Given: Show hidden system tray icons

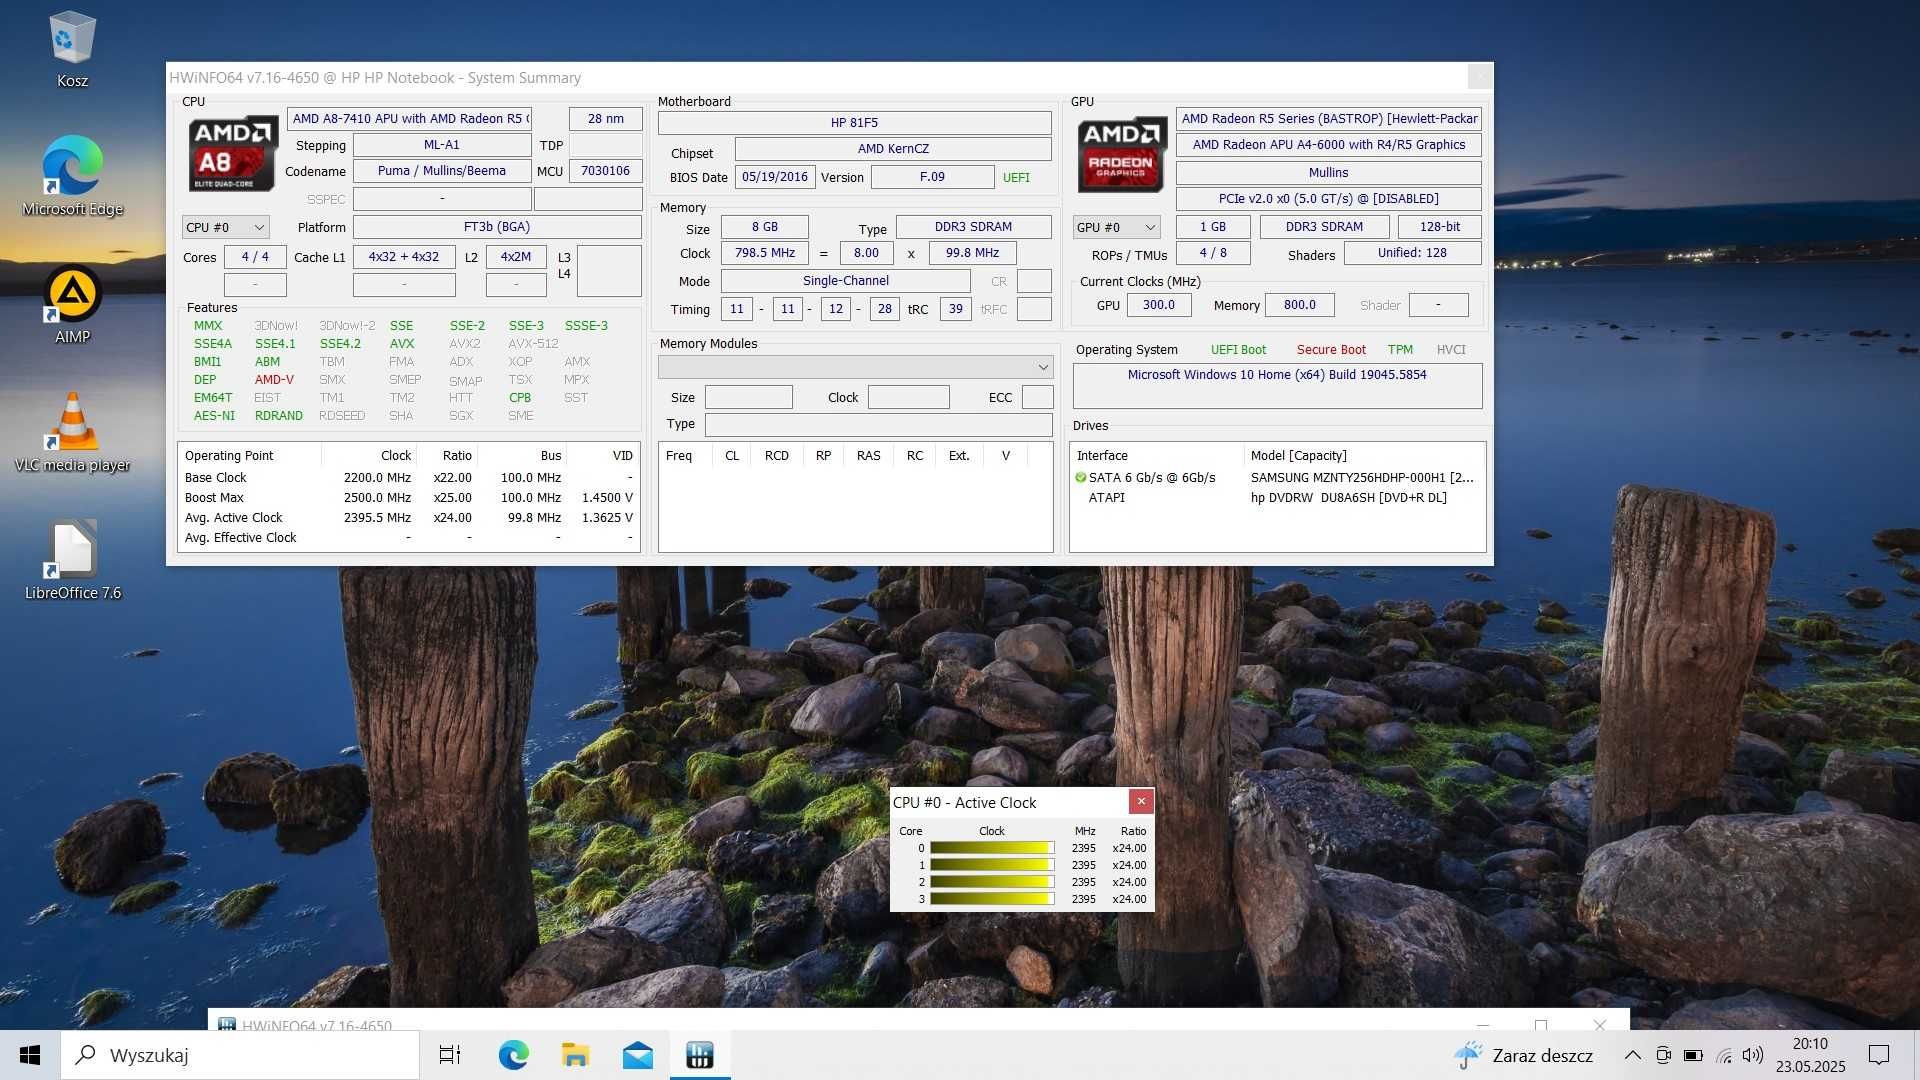Looking at the screenshot, I should coord(1632,1055).
